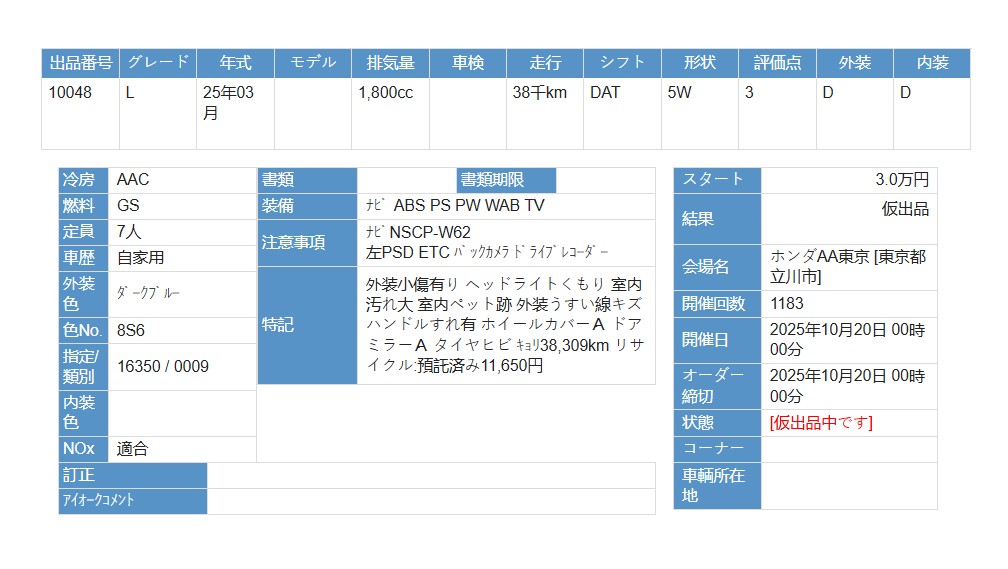This screenshot has height=569, width=1008.
Task: Click the empty 訂正 correction field
Action: (430, 475)
